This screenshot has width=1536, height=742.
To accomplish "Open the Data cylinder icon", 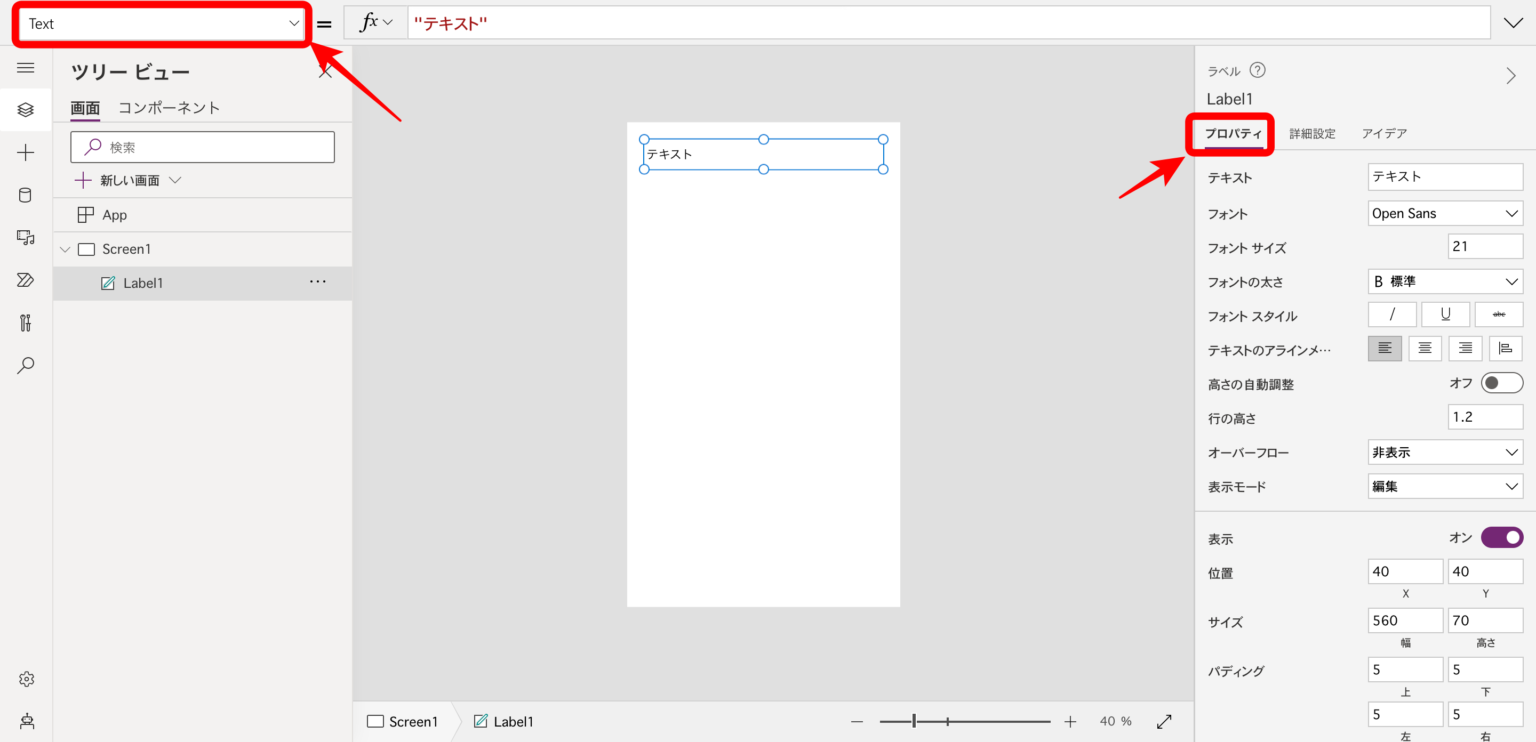I will [x=26, y=195].
